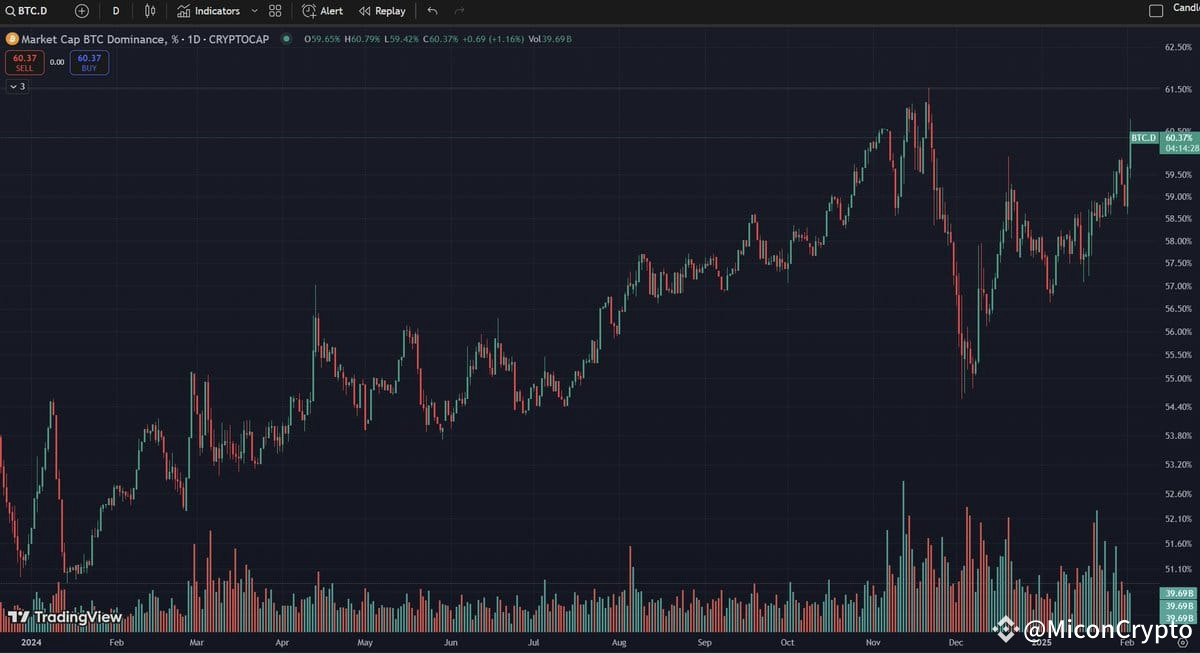Image resolution: width=1200 pixels, height=653 pixels.
Task: Click the 62.50% price axis label
Action: pyautogui.click(x=1180, y=47)
